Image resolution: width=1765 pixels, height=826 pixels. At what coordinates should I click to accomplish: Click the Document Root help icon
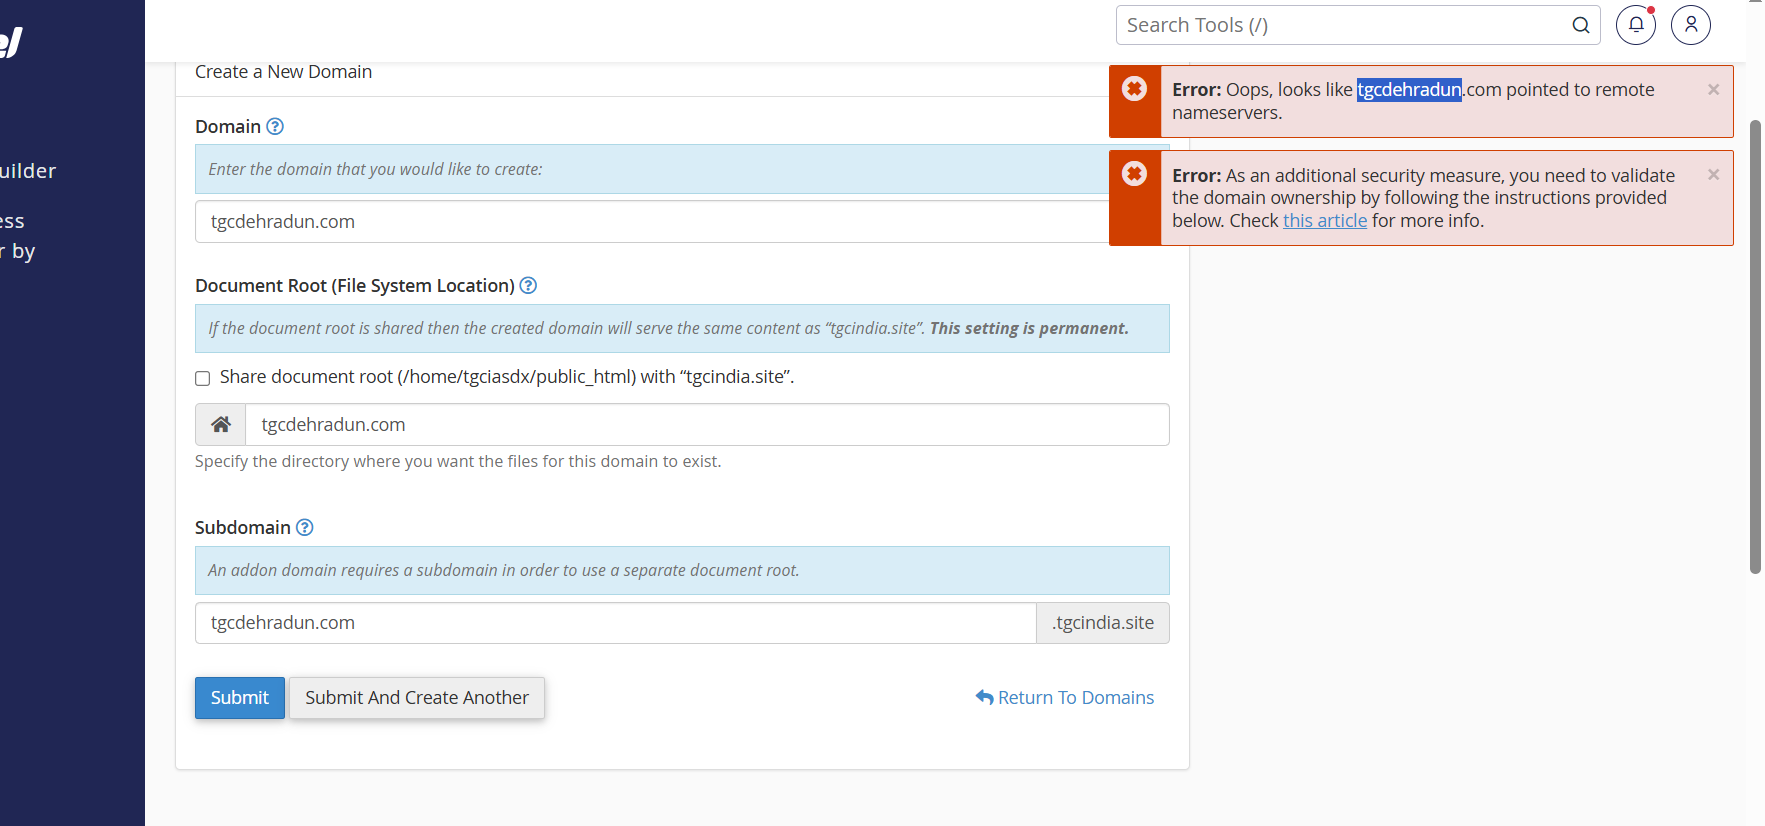528,286
